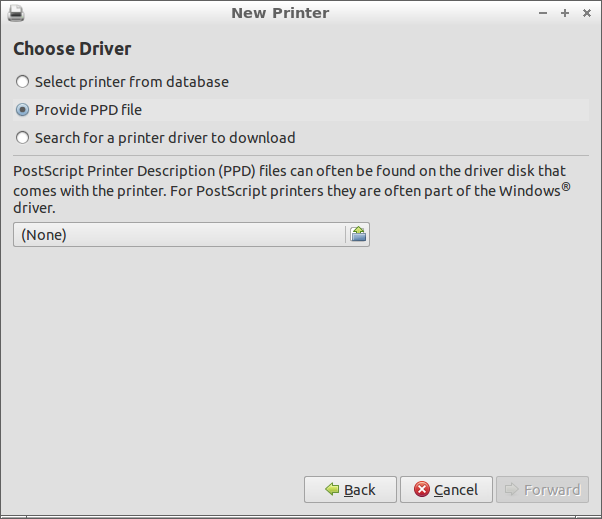The image size is (602, 519).
Task: Click the 'New Printer' title bar text
Action: (x=280, y=13)
